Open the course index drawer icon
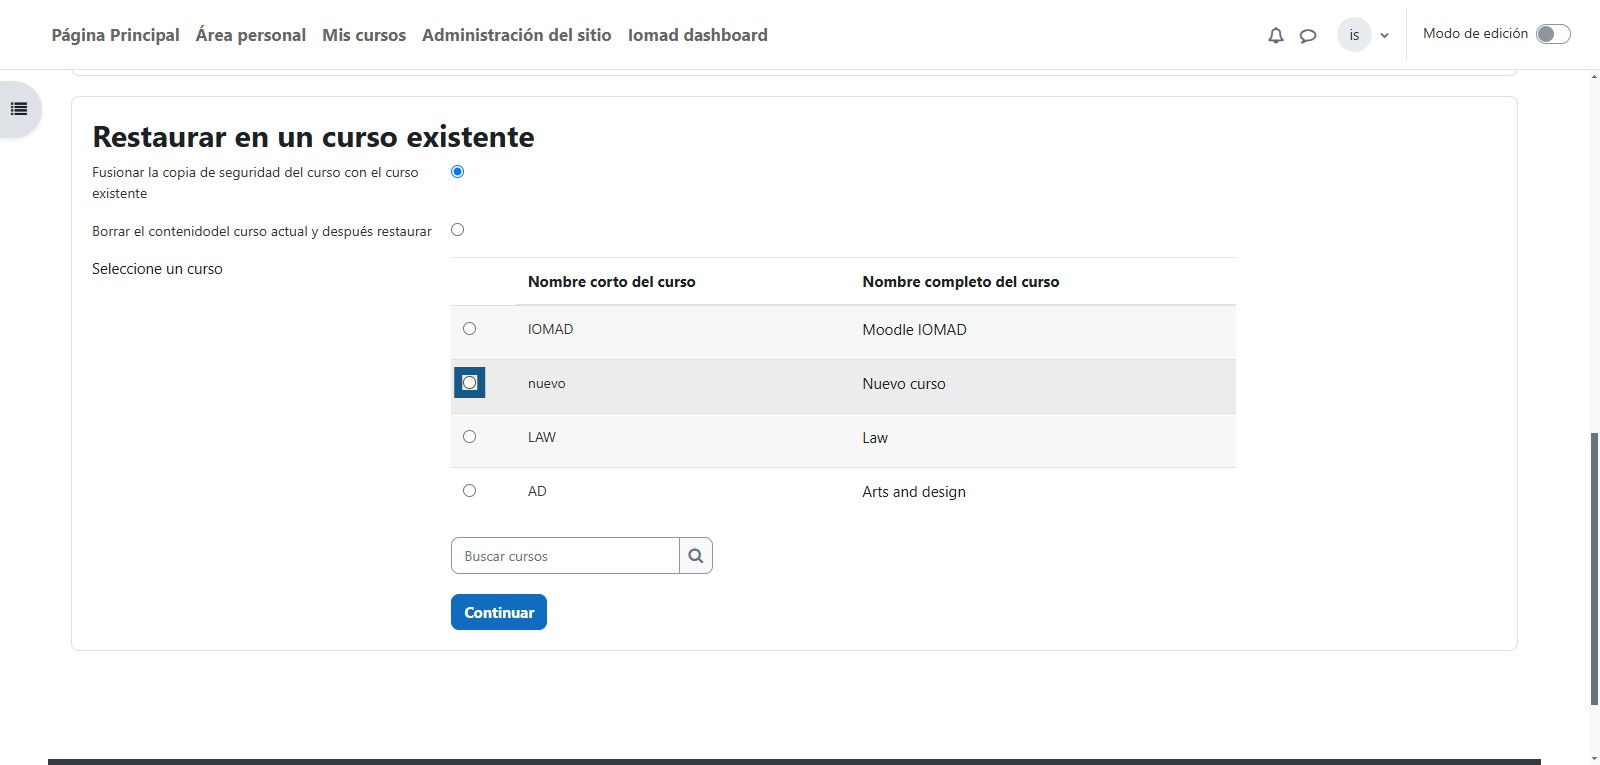 (x=19, y=109)
